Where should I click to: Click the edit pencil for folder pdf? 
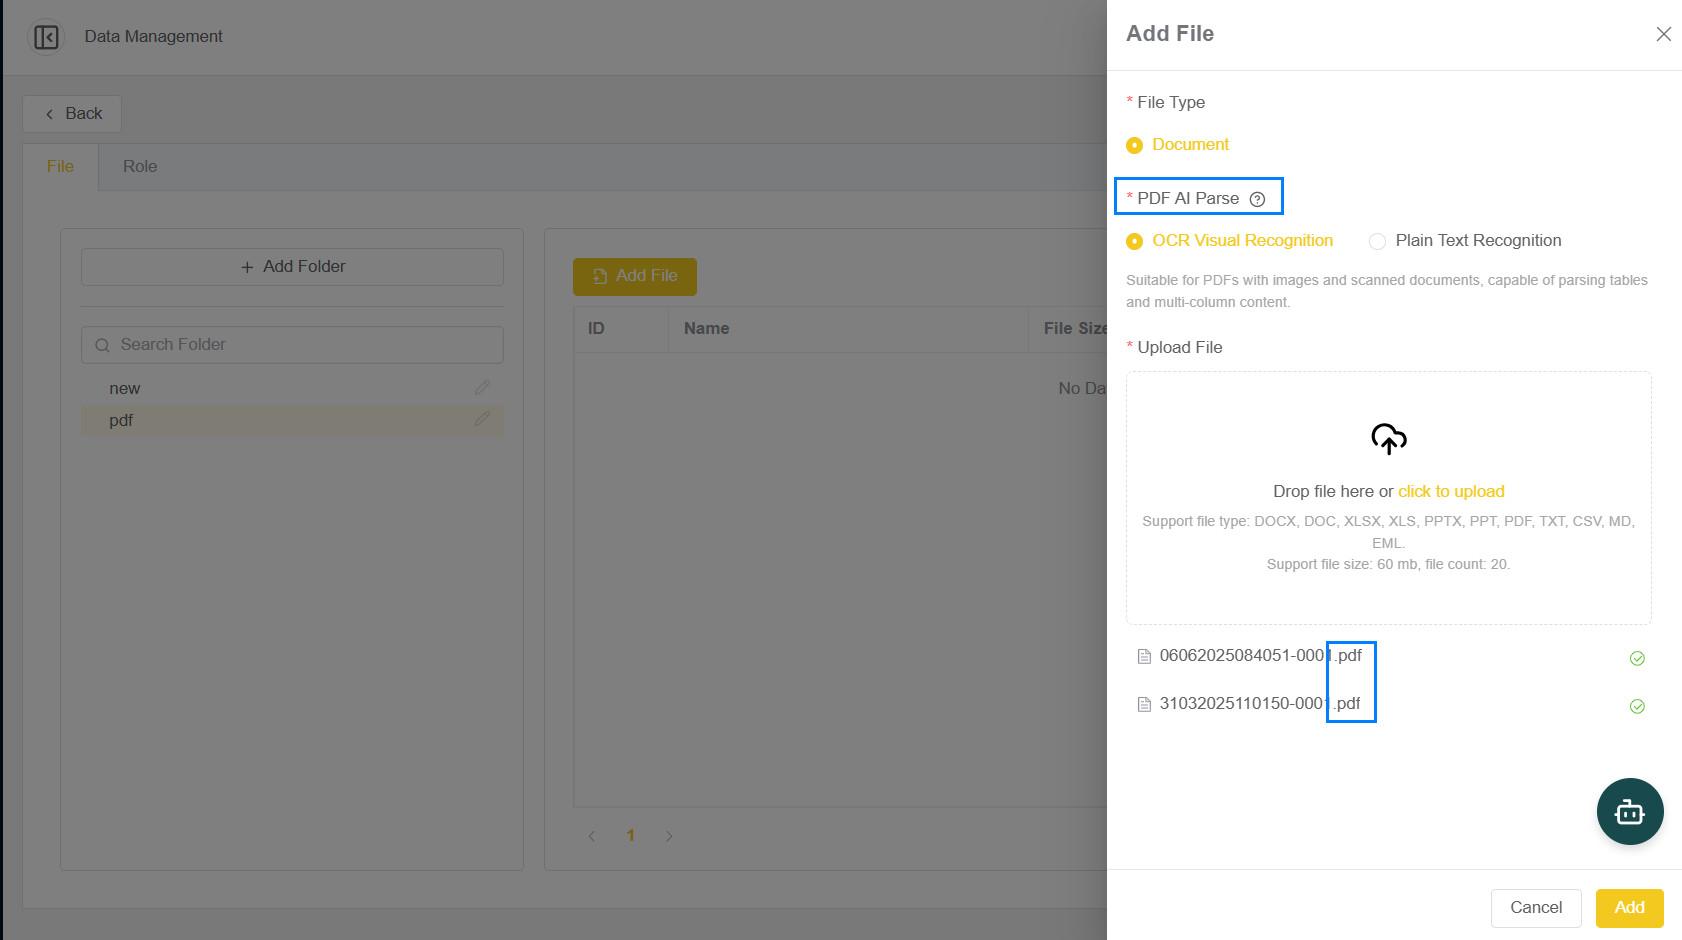[x=482, y=419]
